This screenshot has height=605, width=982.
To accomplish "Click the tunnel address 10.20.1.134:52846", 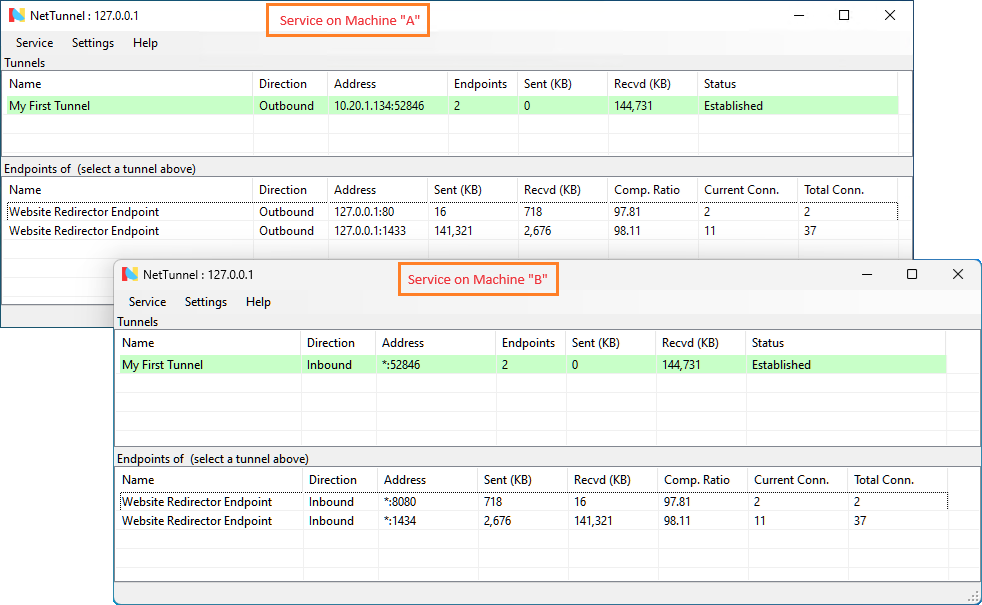I will [379, 106].
